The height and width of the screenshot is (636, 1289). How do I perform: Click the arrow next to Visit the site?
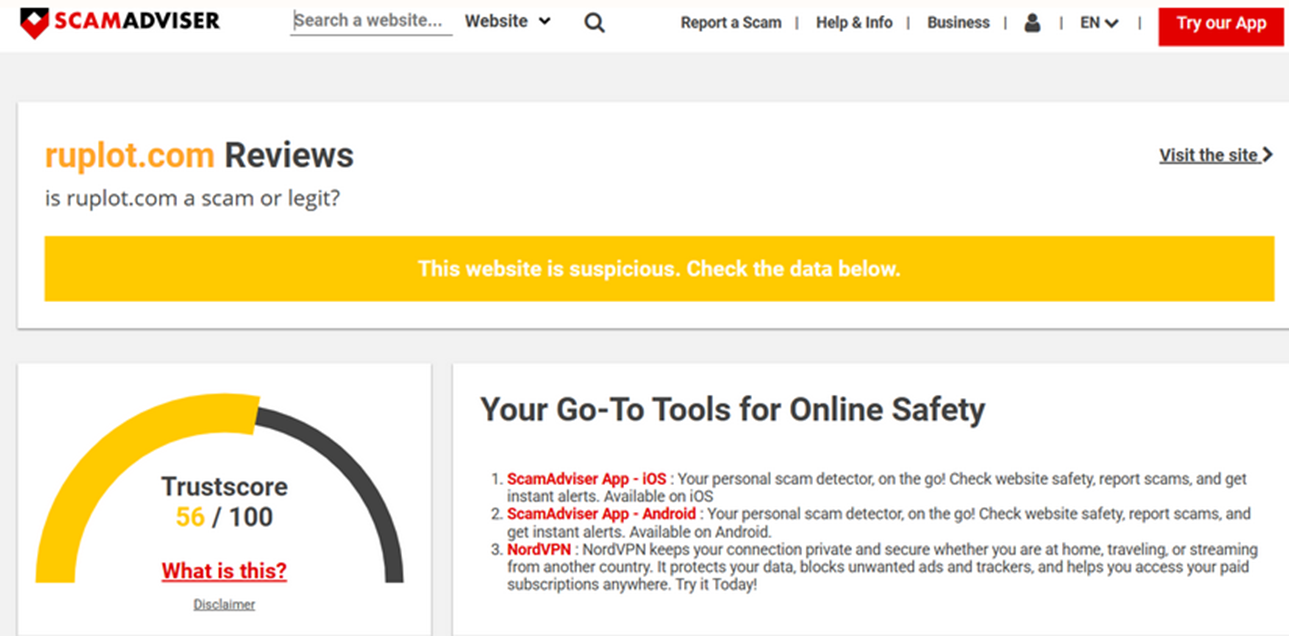1268,155
